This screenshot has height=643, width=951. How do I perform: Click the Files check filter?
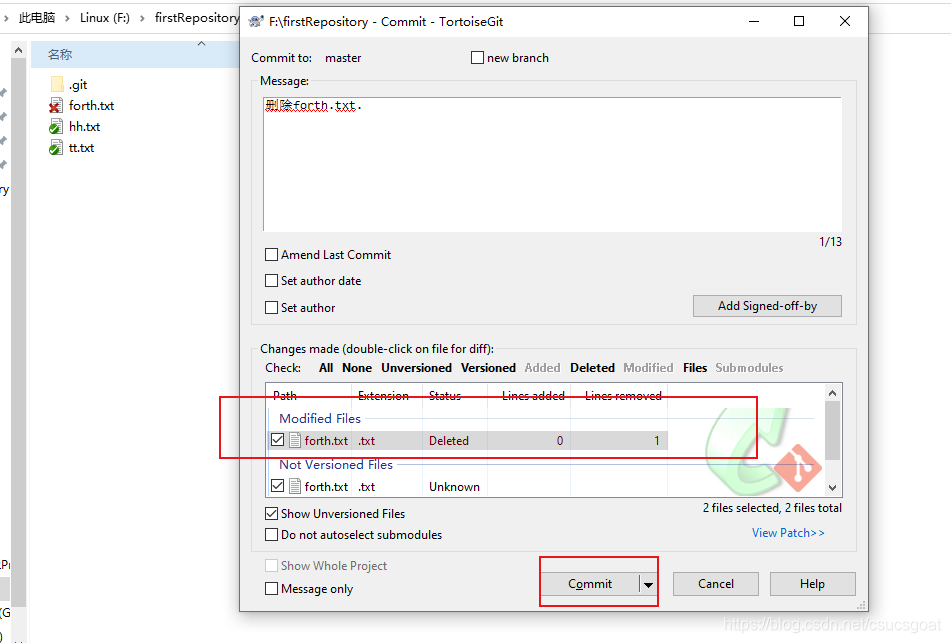point(694,368)
